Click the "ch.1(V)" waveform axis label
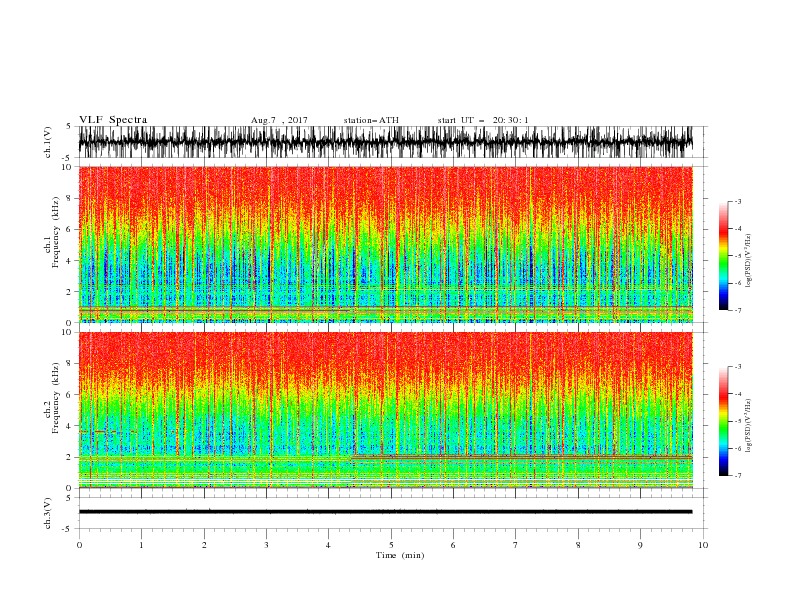 tap(48, 142)
